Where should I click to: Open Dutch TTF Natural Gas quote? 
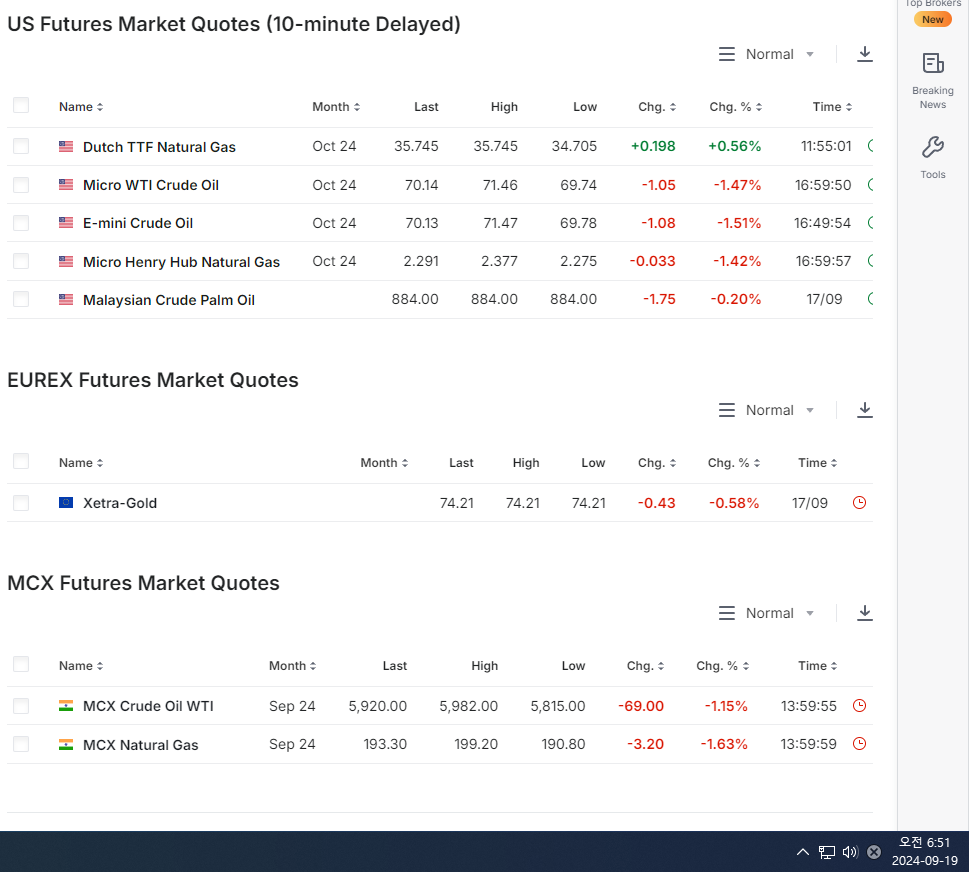pyautogui.click(x=159, y=147)
